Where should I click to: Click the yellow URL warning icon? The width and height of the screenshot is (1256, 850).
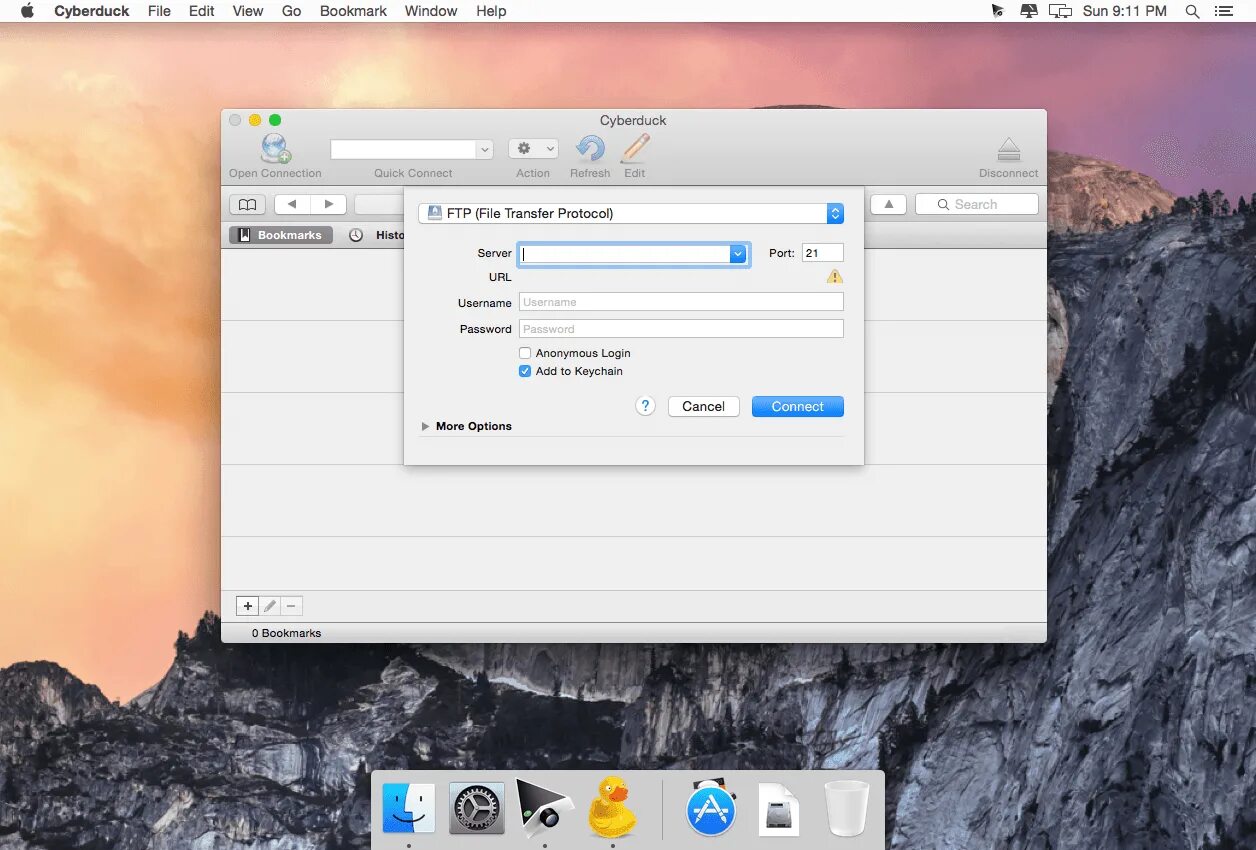[835, 277]
